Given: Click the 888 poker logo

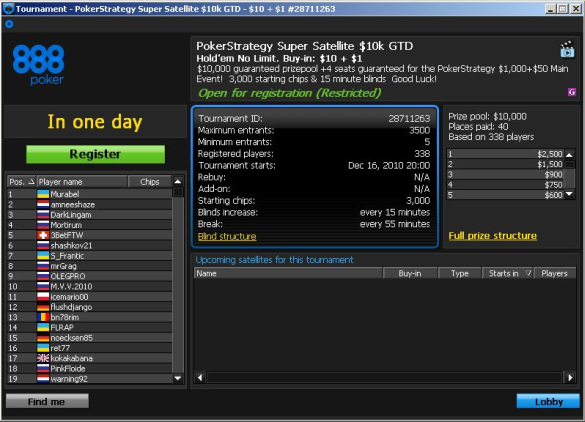Looking at the screenshot, I should click(x=38, y=65).
